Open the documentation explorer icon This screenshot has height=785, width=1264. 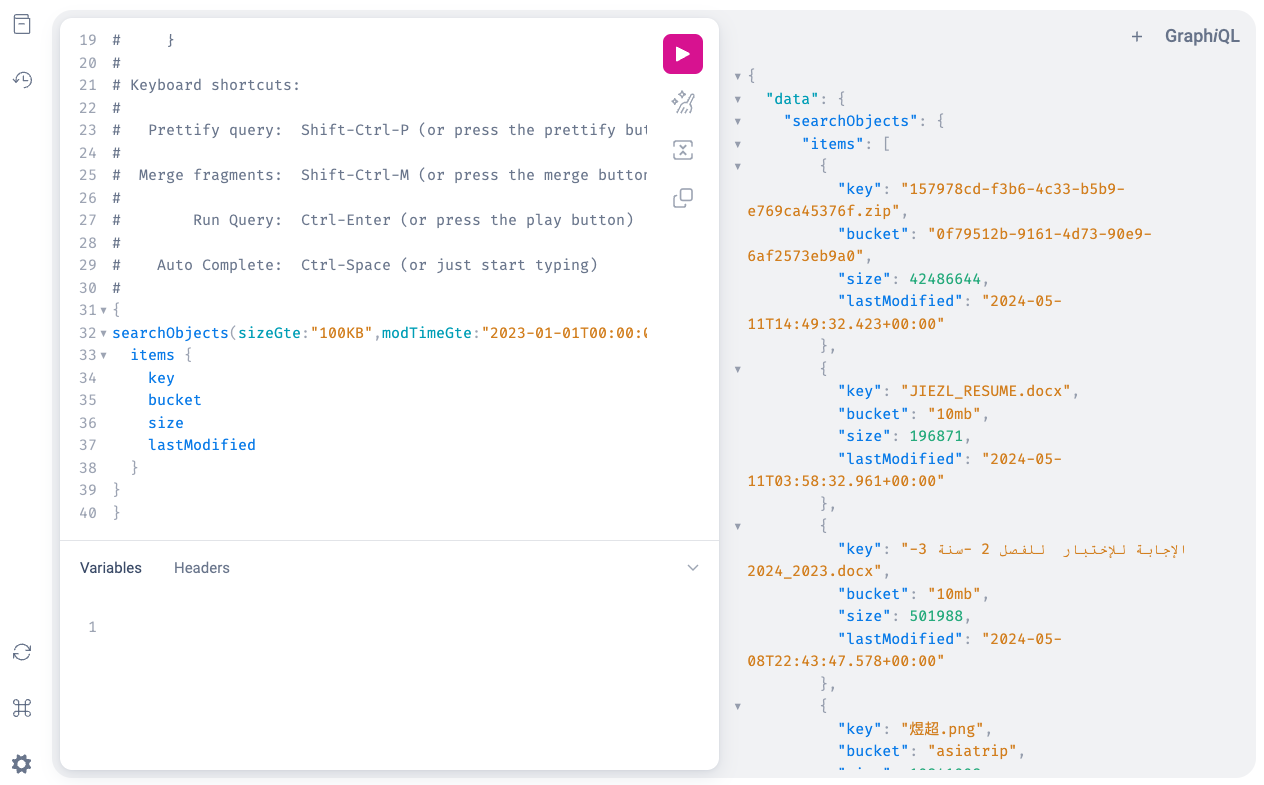(x=22, y=24)
